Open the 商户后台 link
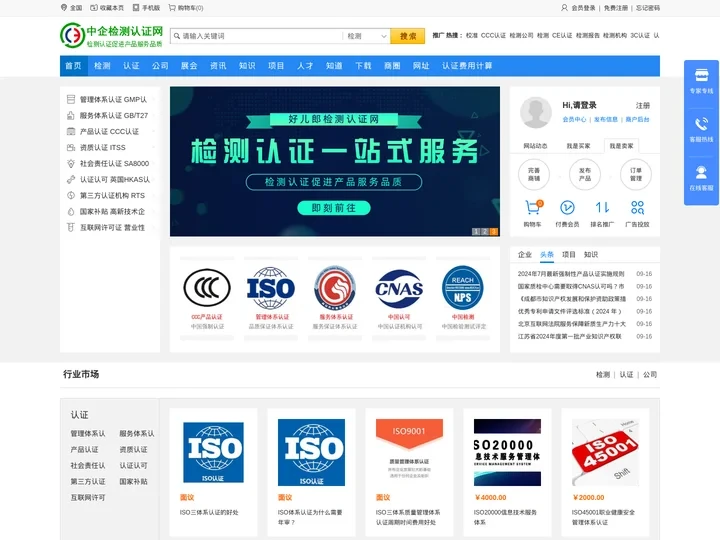 tap(637, 119)
